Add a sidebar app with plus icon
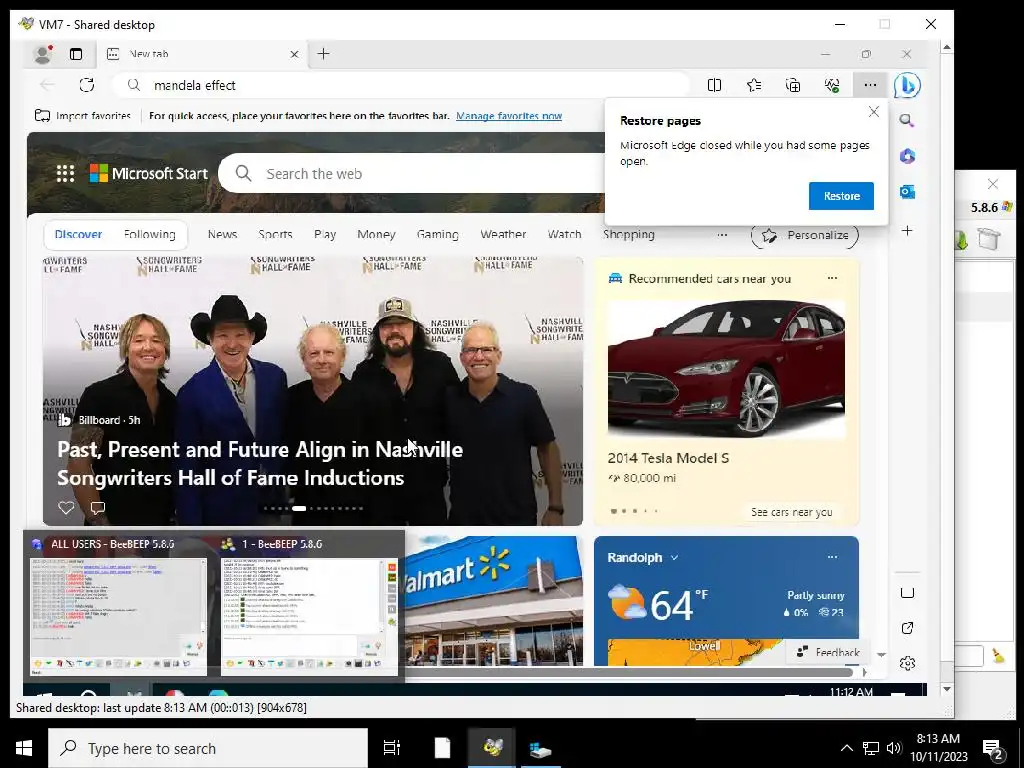 coord(907,231)
